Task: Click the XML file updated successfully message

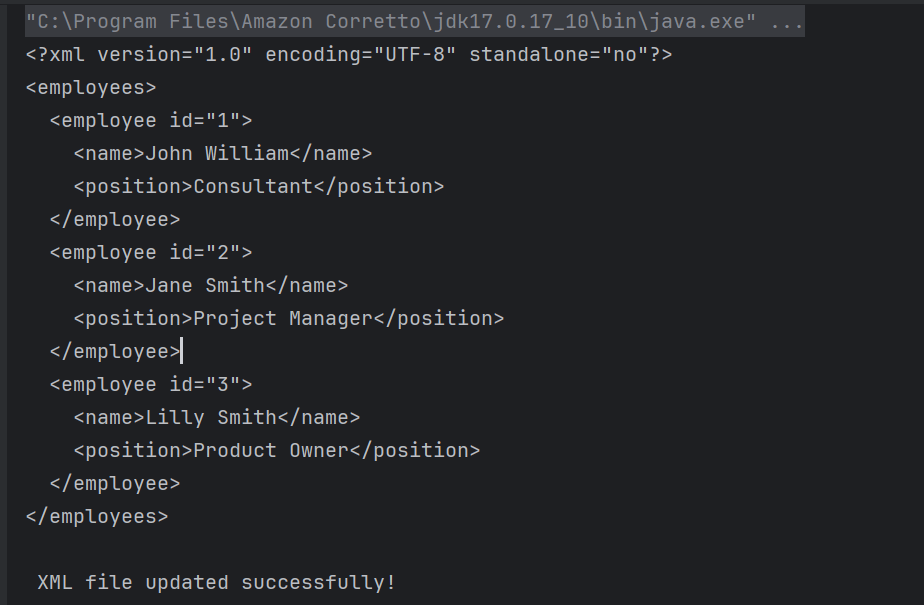Action: (x=216, y=582)
